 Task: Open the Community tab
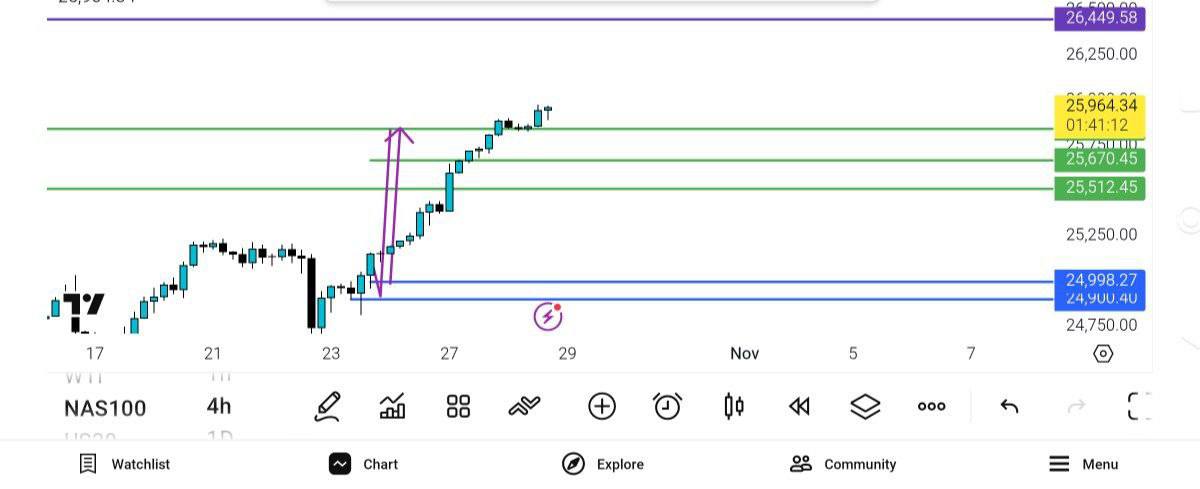843,464
